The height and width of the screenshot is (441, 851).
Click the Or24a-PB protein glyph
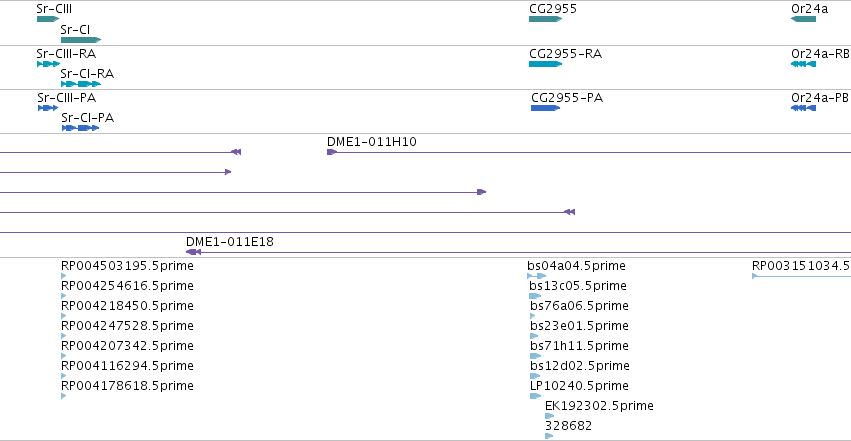[803, 108]
